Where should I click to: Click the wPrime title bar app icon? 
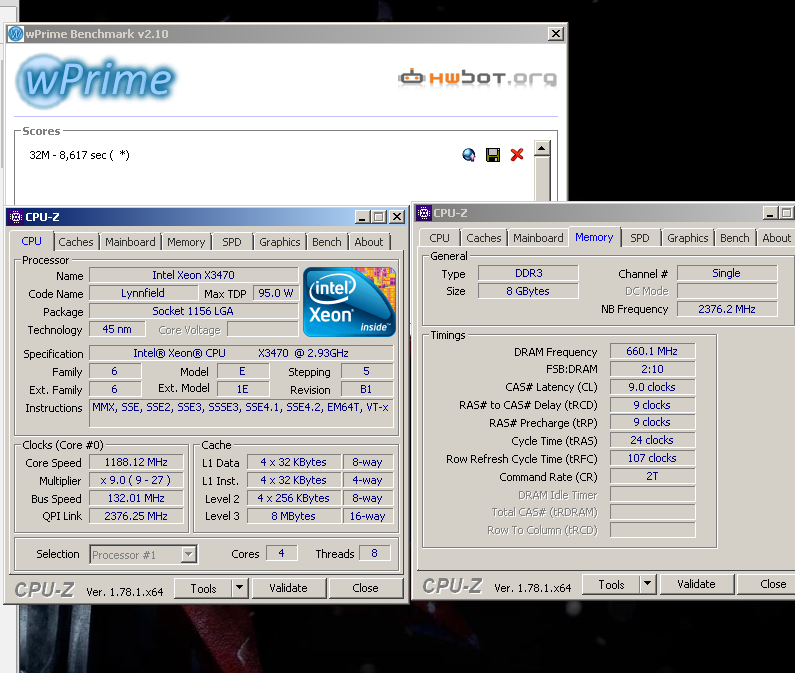[15, 34]
